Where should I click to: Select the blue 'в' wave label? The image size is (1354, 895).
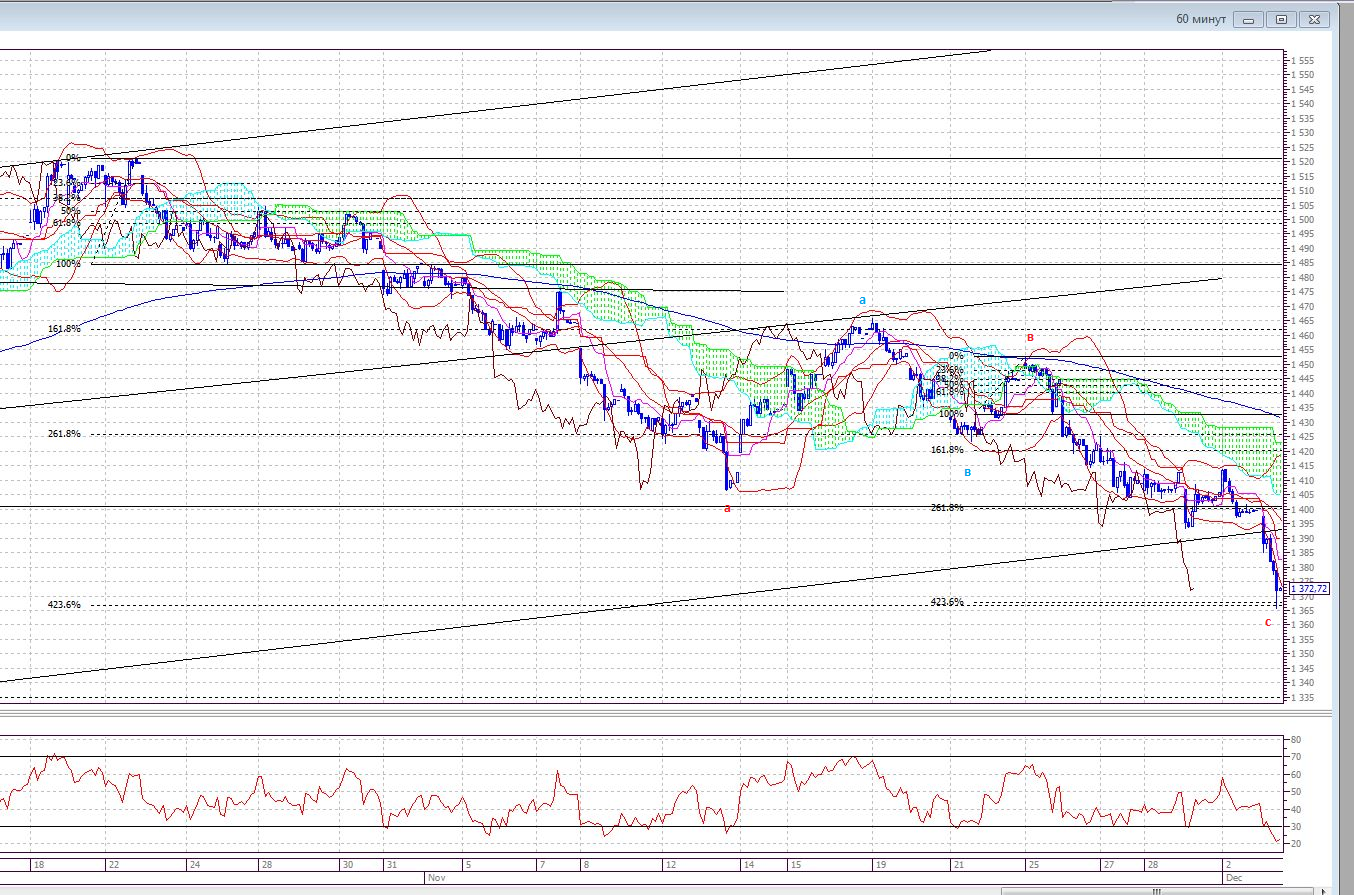(967, 471)
